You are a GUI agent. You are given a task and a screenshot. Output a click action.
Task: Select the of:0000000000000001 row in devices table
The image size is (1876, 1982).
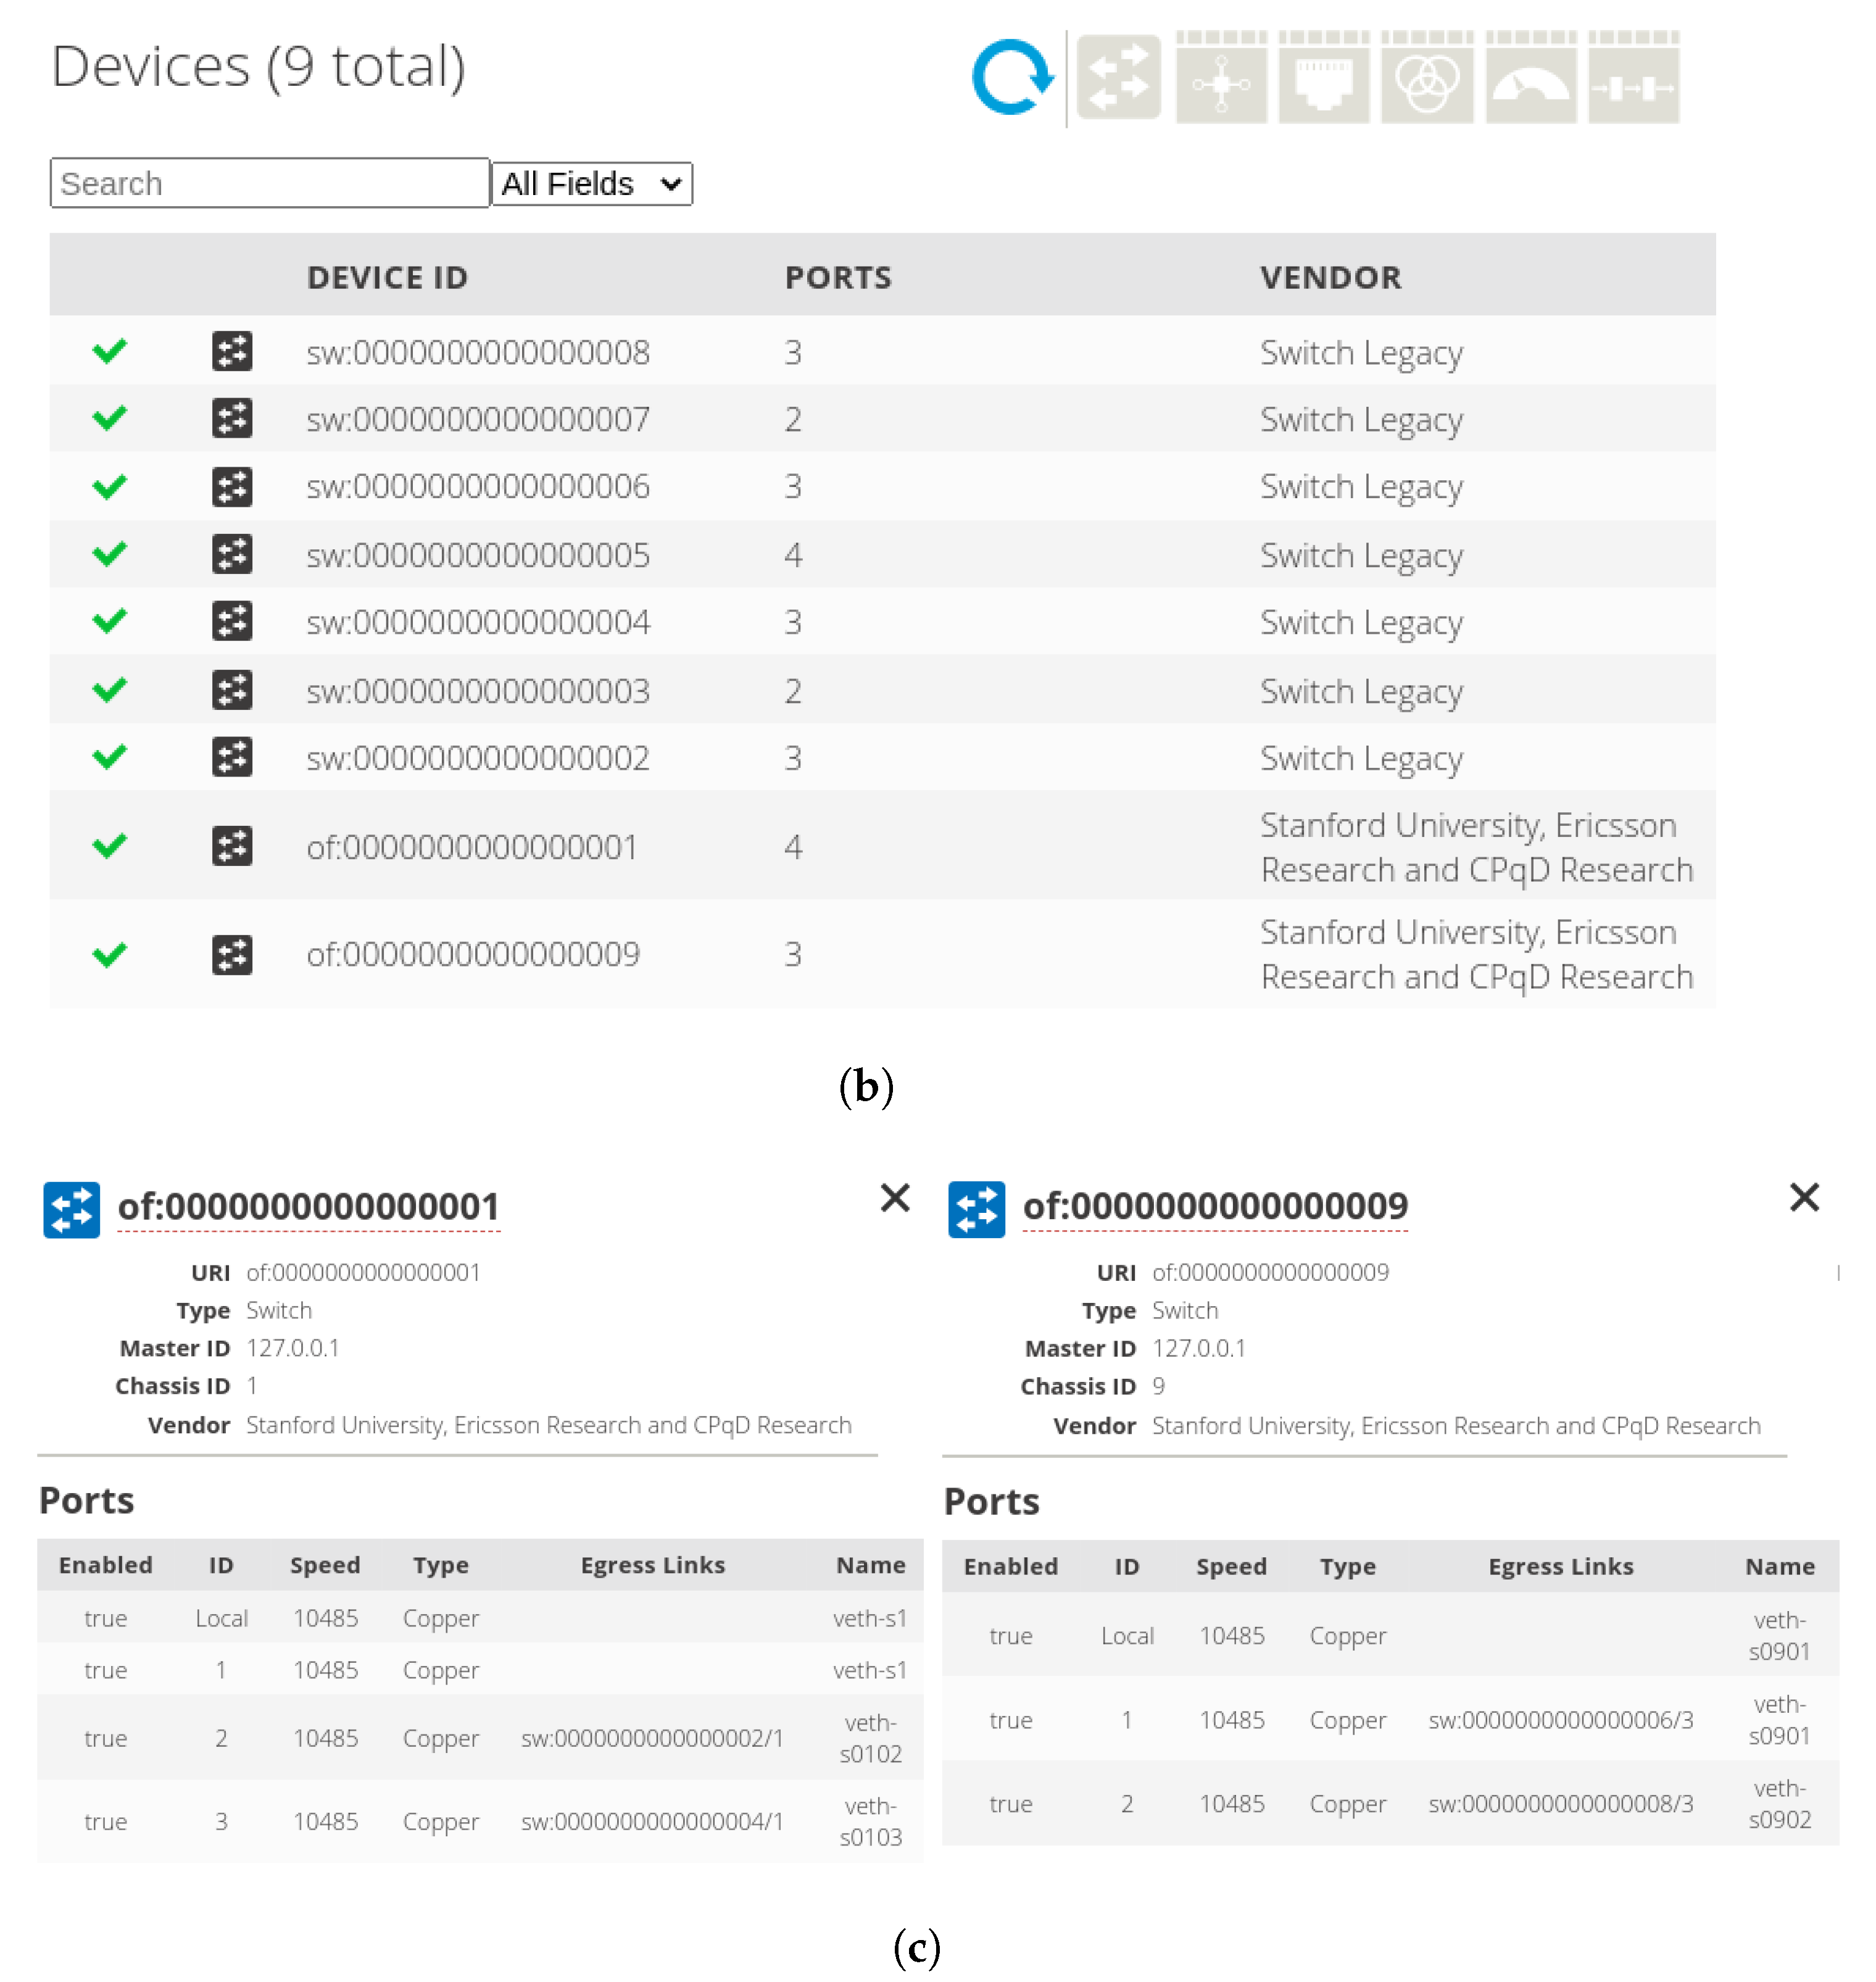[x=472, y=847]
